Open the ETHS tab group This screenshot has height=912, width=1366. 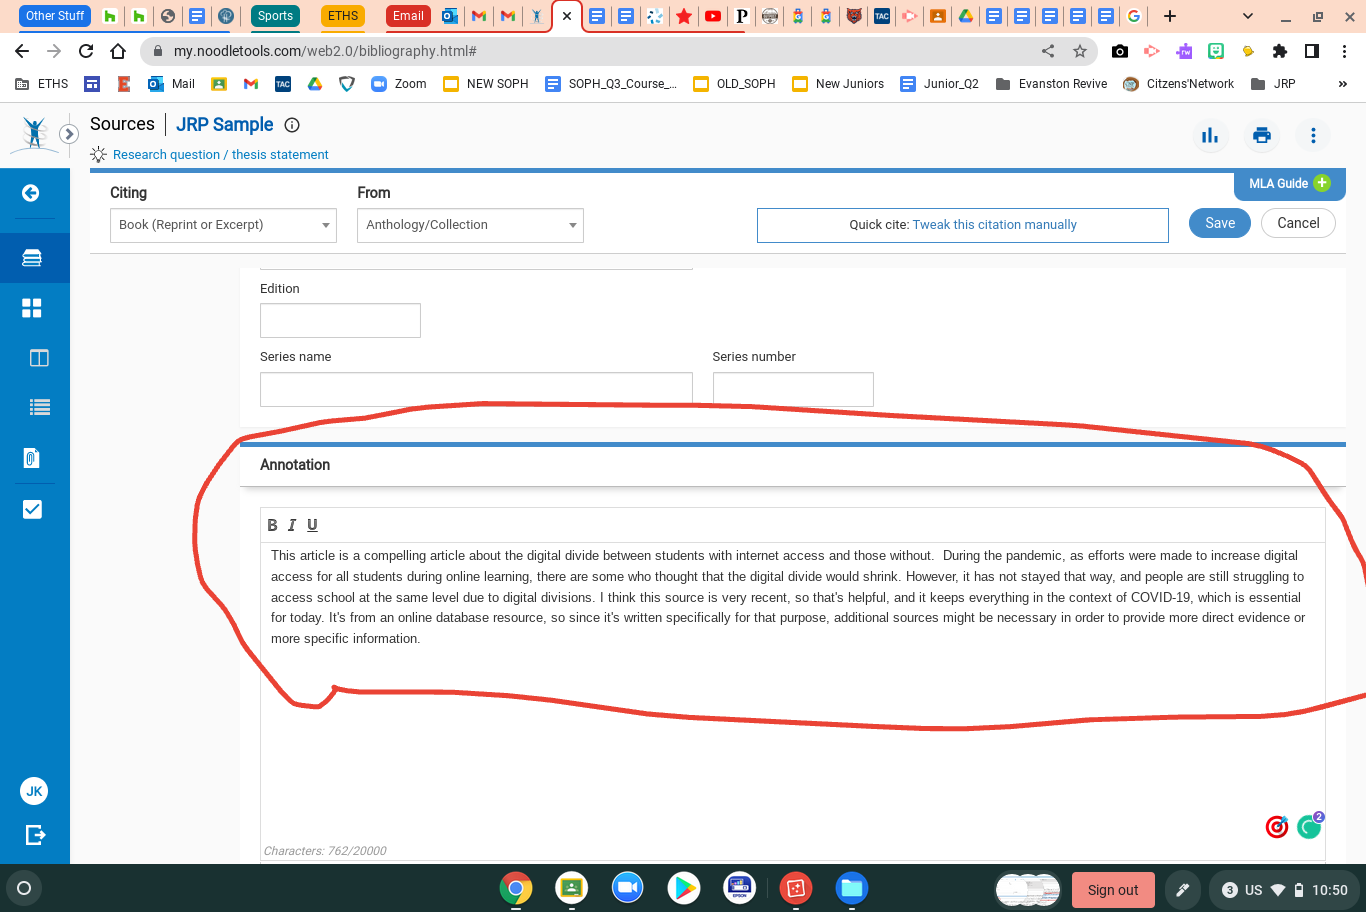(343, 16)
